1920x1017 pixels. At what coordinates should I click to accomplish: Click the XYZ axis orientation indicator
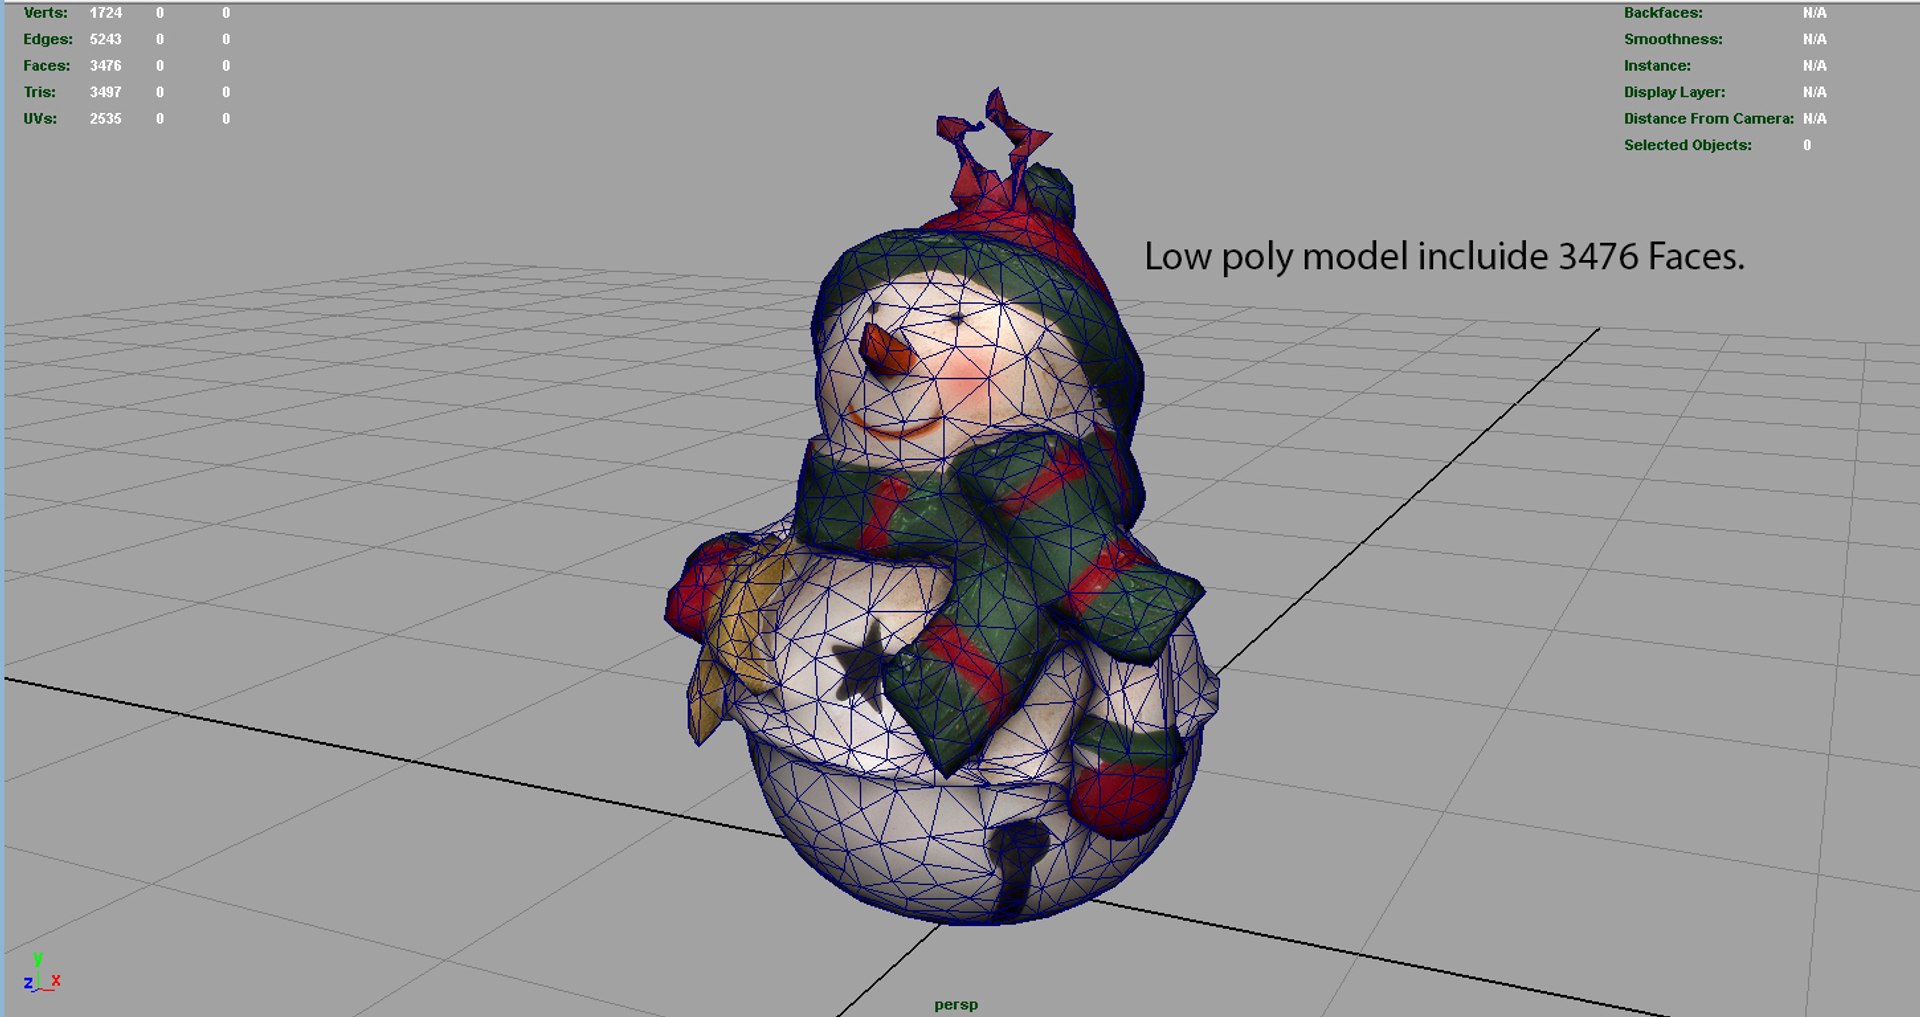coord(41,972)
